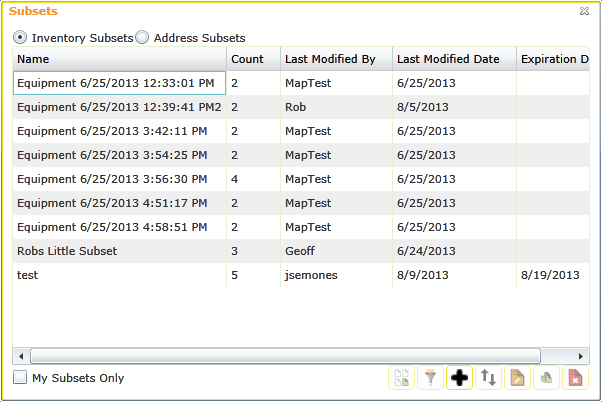Select the Inventory Subsets radio button
The image size is (602, 402).
pos(20,38)
